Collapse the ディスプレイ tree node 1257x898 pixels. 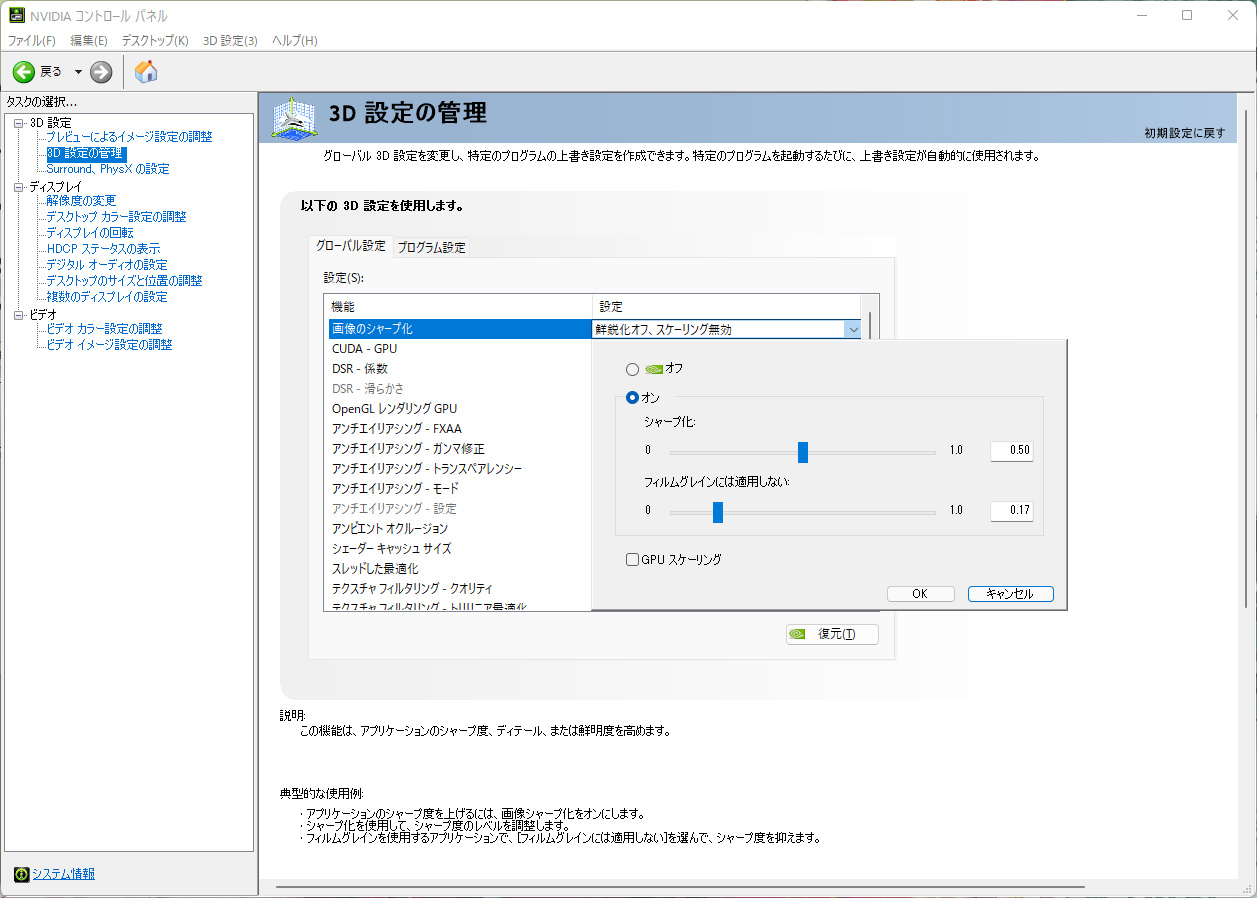[18, 187]
